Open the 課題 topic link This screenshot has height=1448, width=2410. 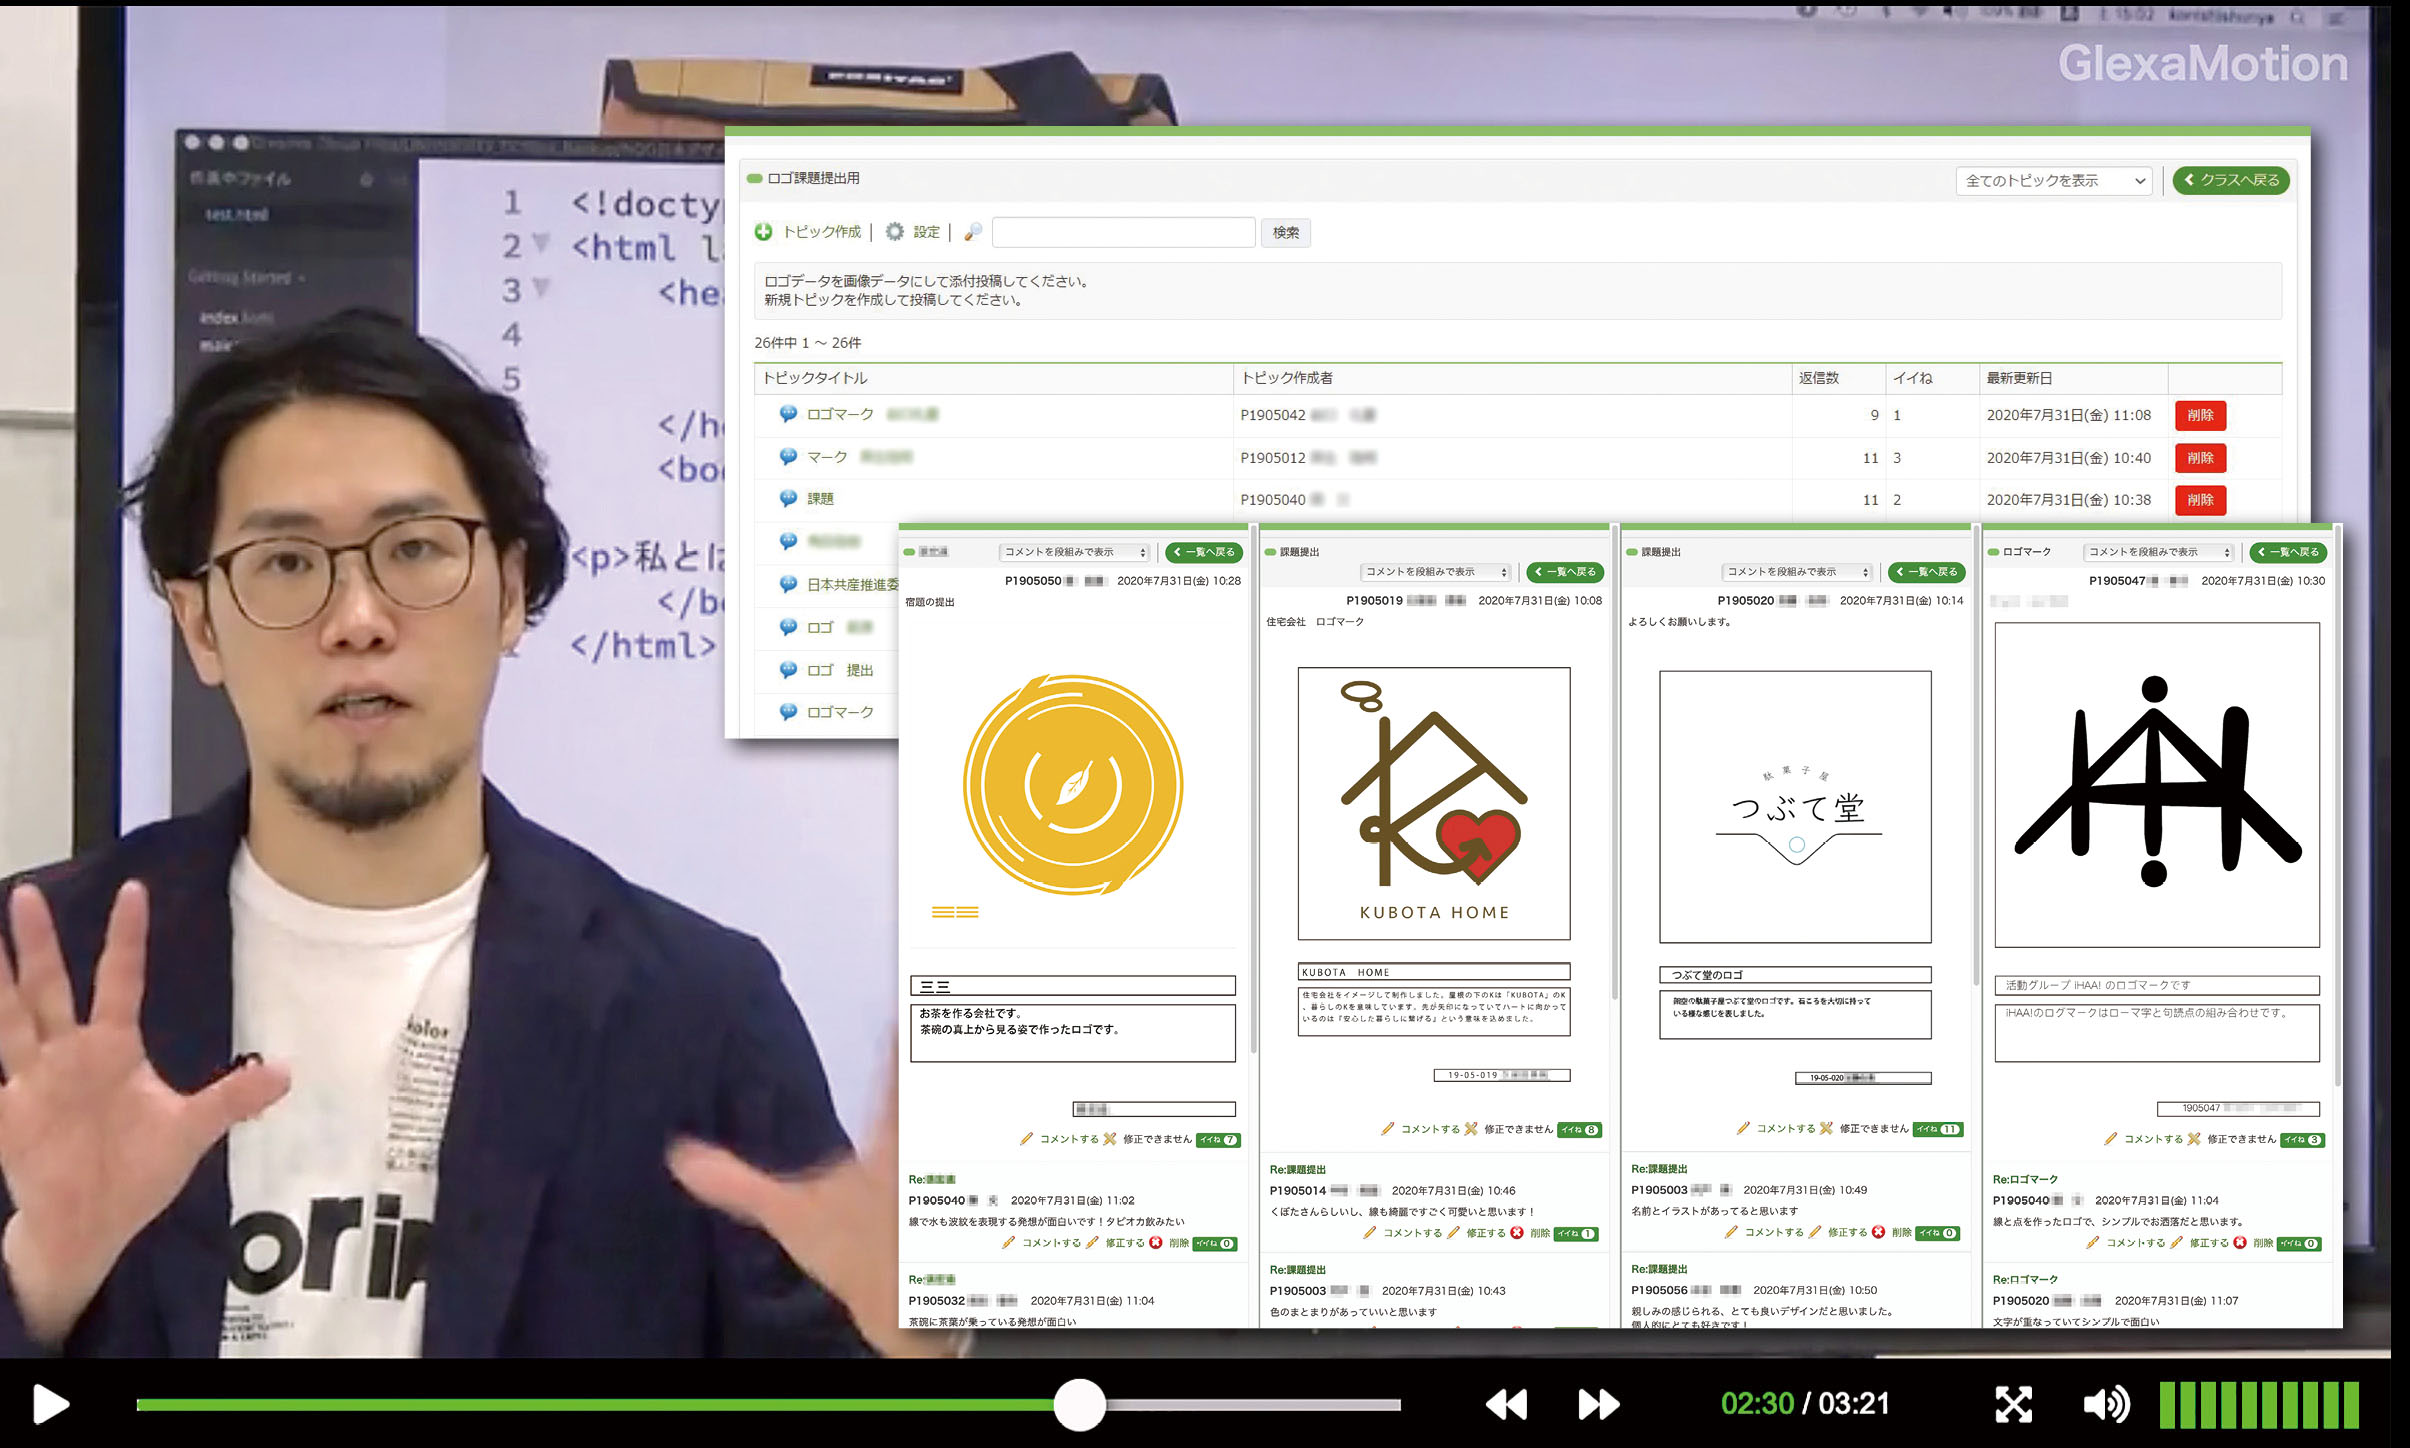820,499
